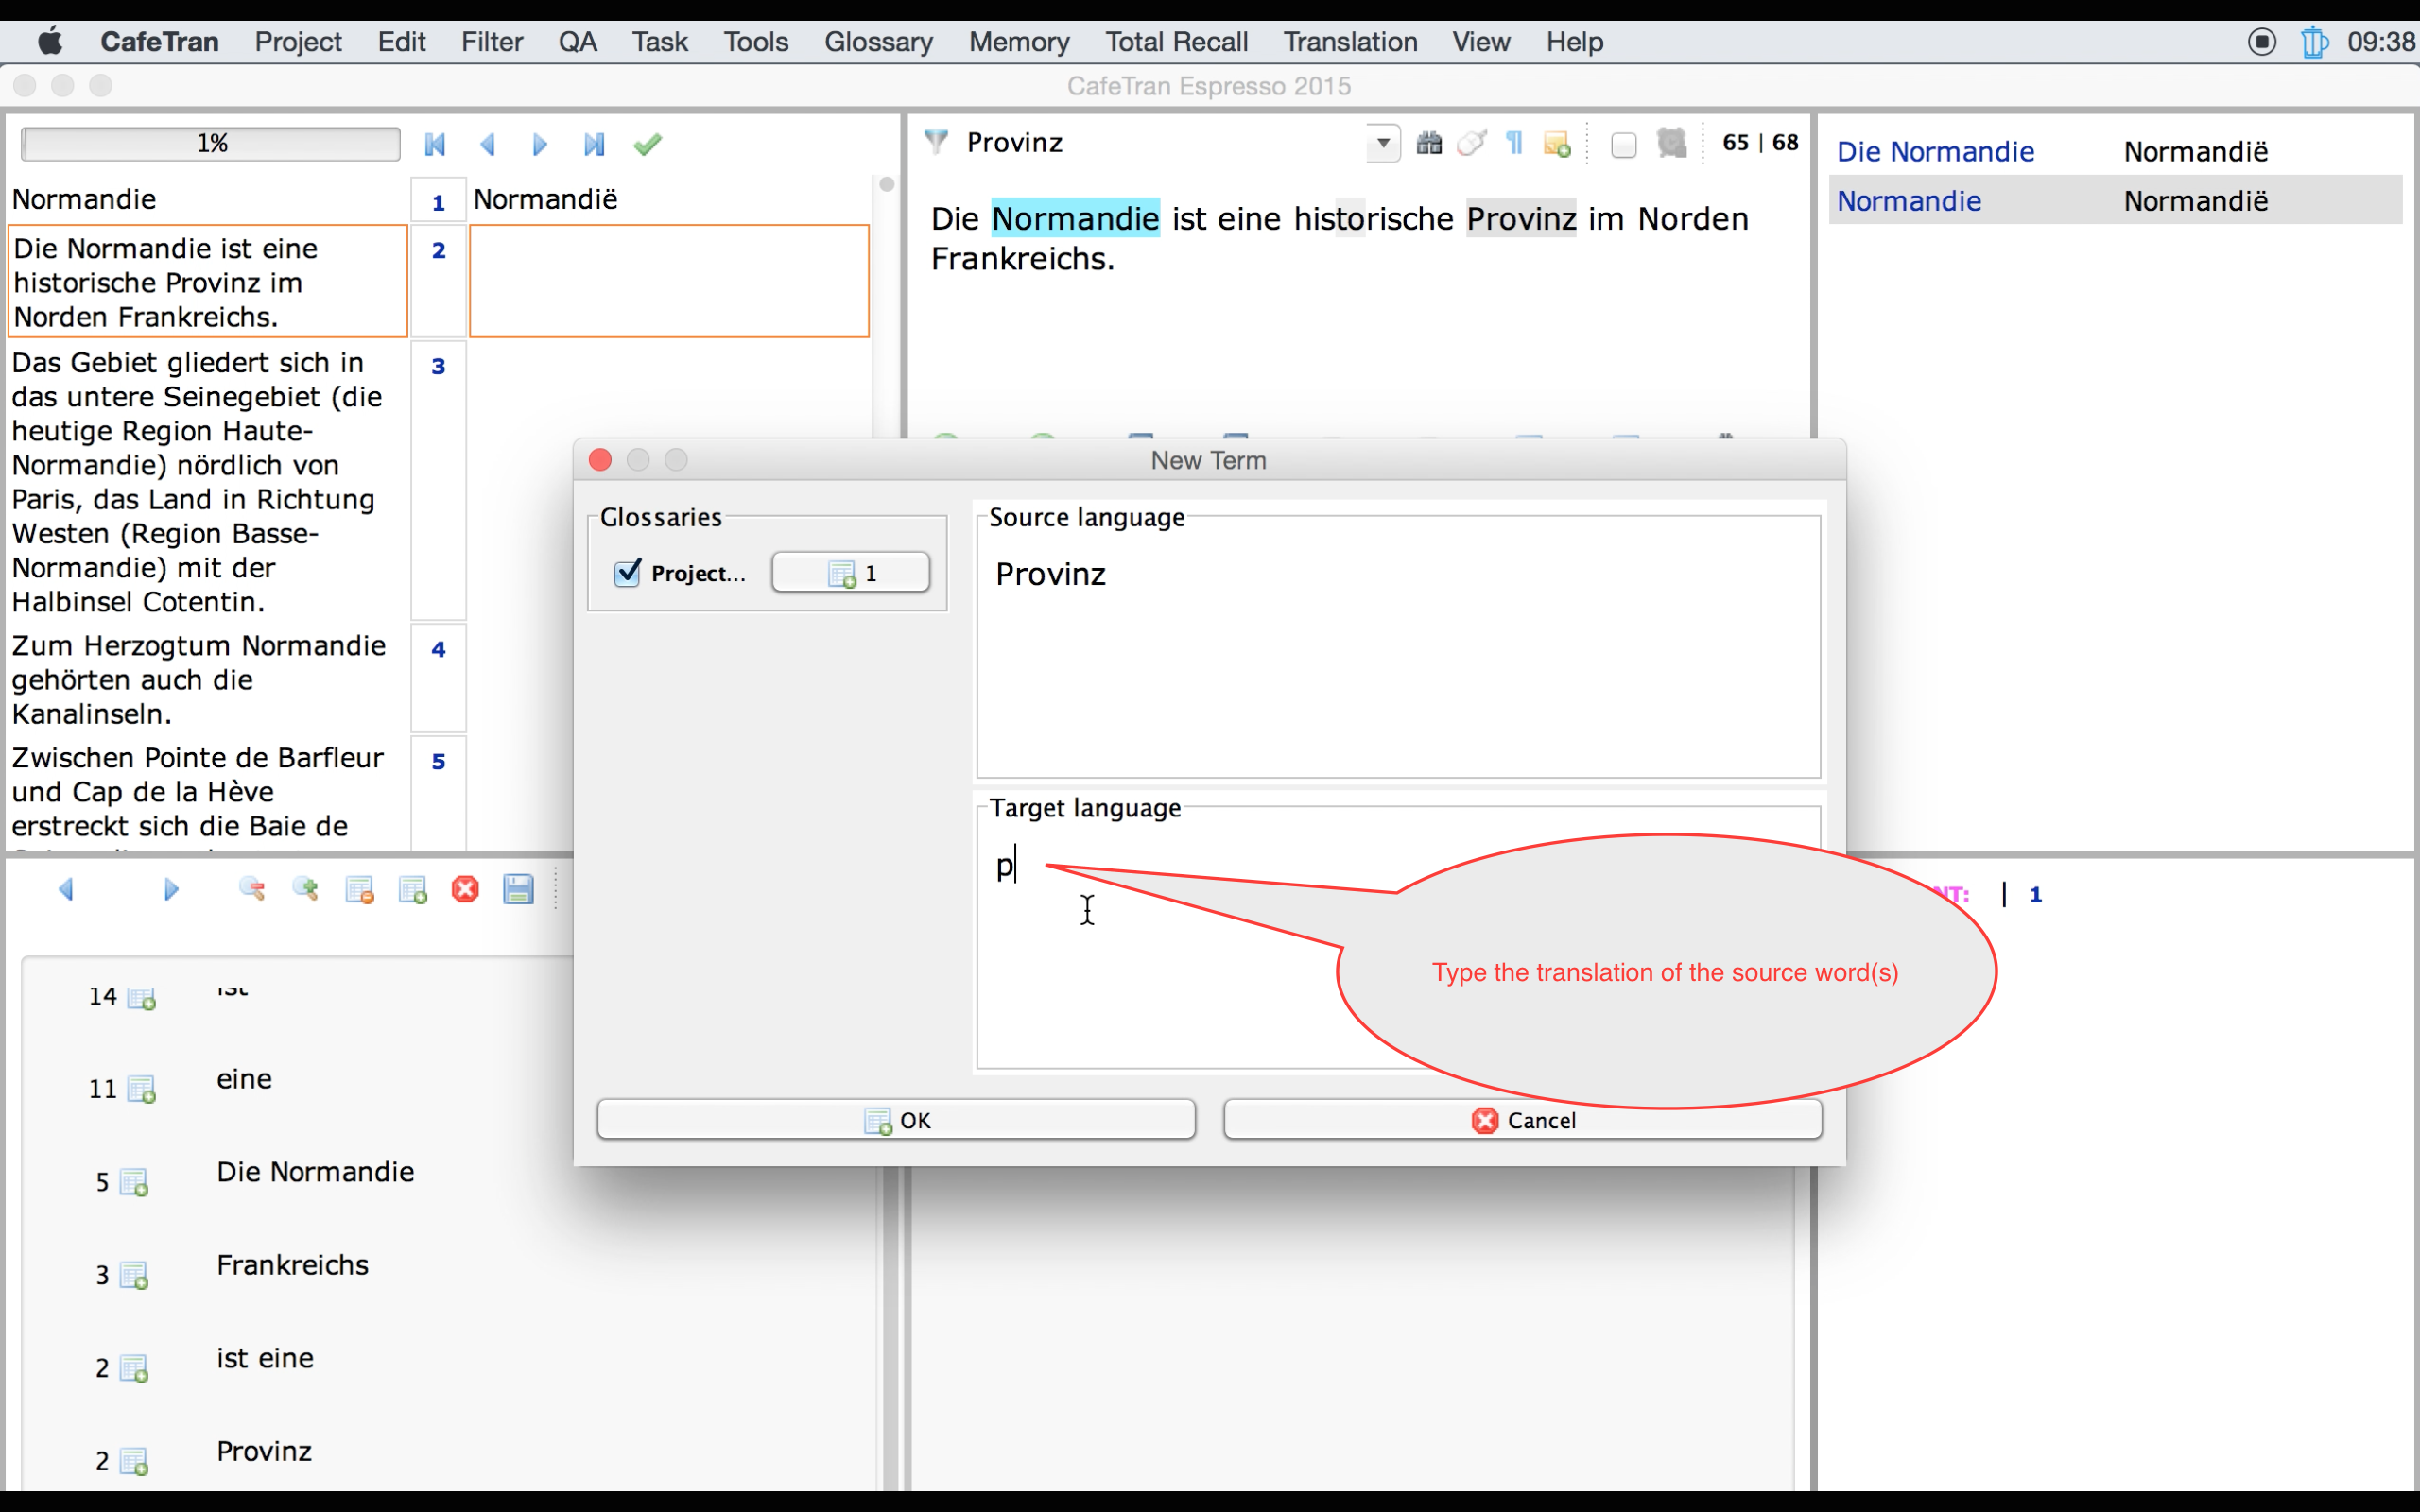
Task: Open the Glossary menu
Action: 877,42
